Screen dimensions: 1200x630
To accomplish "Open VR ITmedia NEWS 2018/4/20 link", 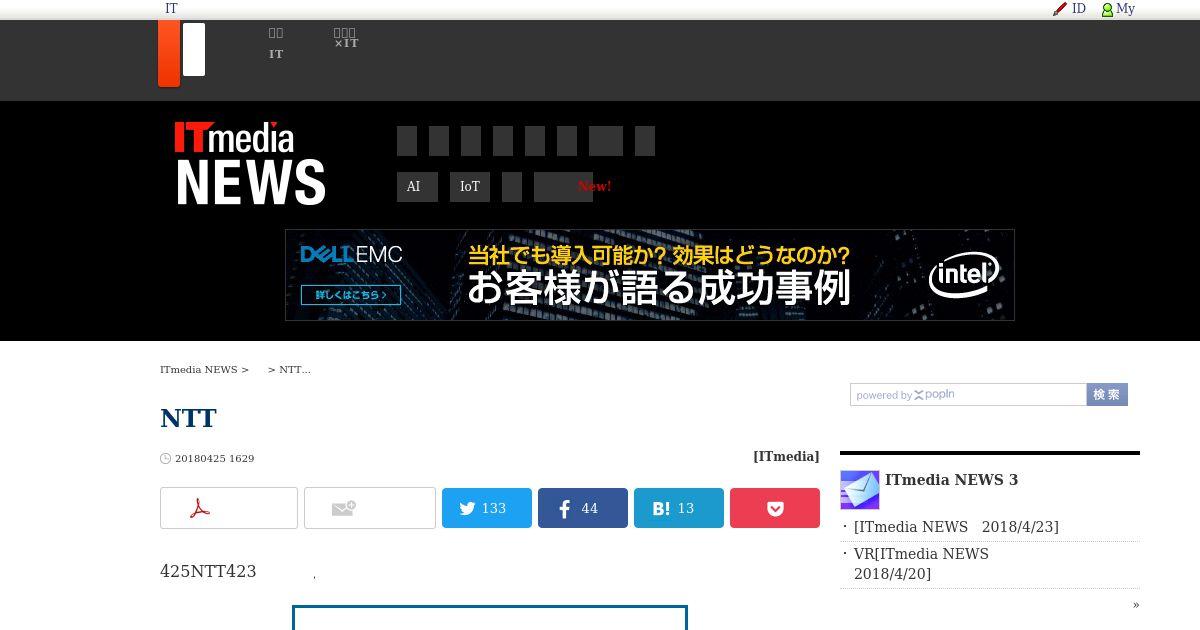I will click(x=921, y=564).
